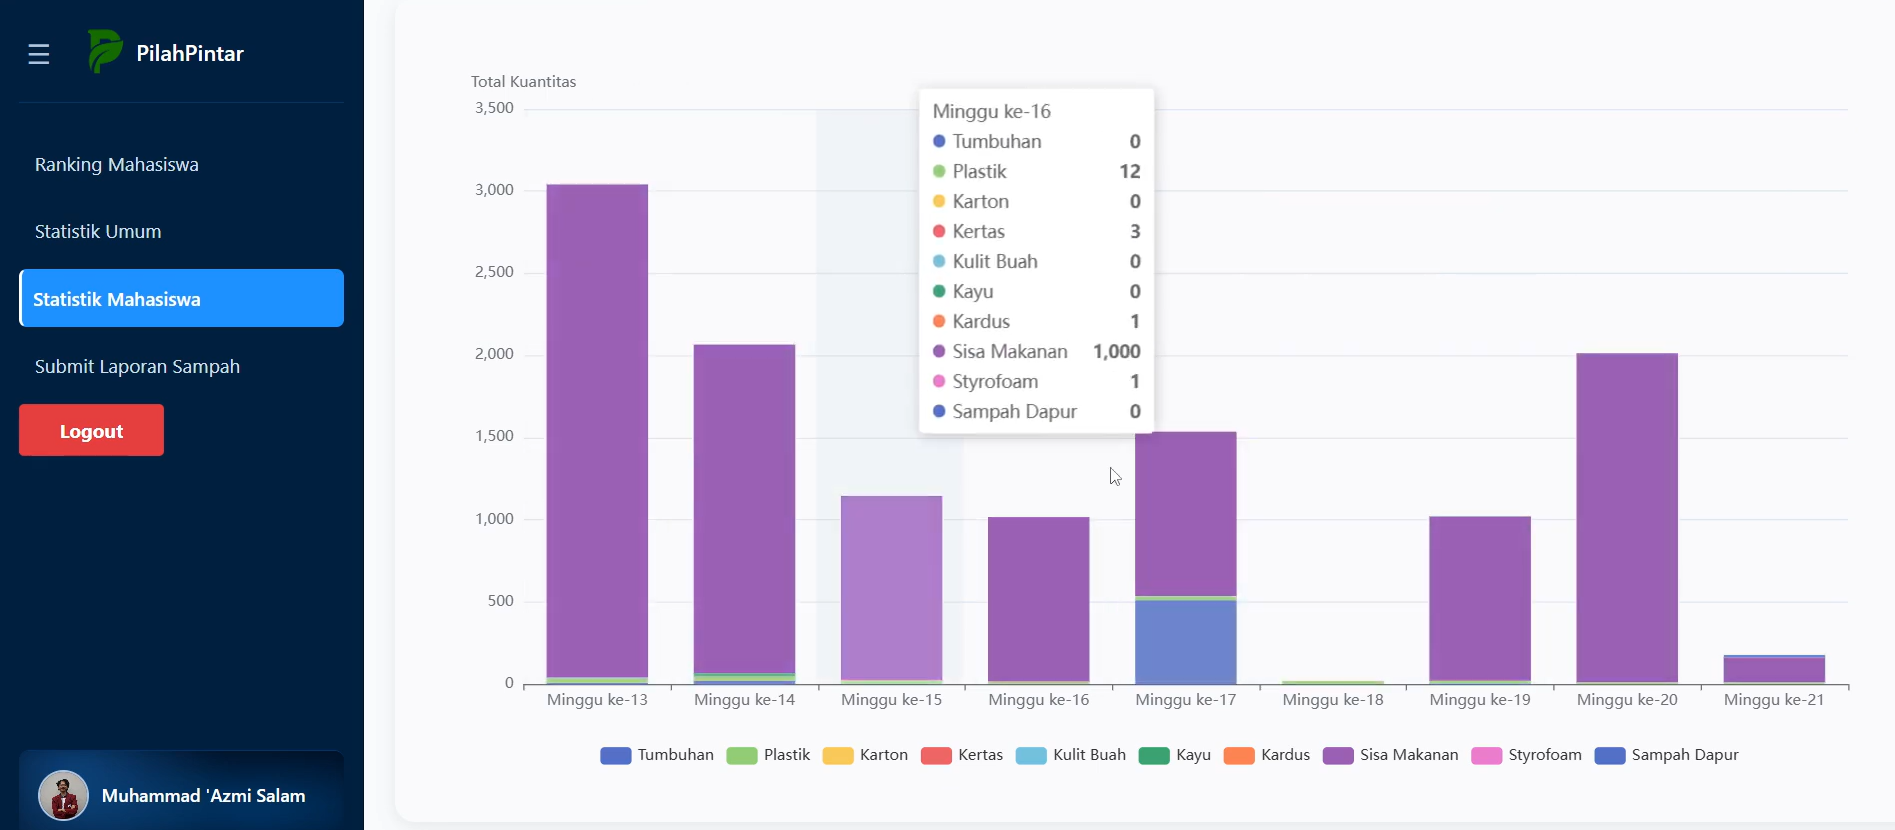Select blue Tumbuhan segment in Minggu ke-17

click(x=1185, y=642)
